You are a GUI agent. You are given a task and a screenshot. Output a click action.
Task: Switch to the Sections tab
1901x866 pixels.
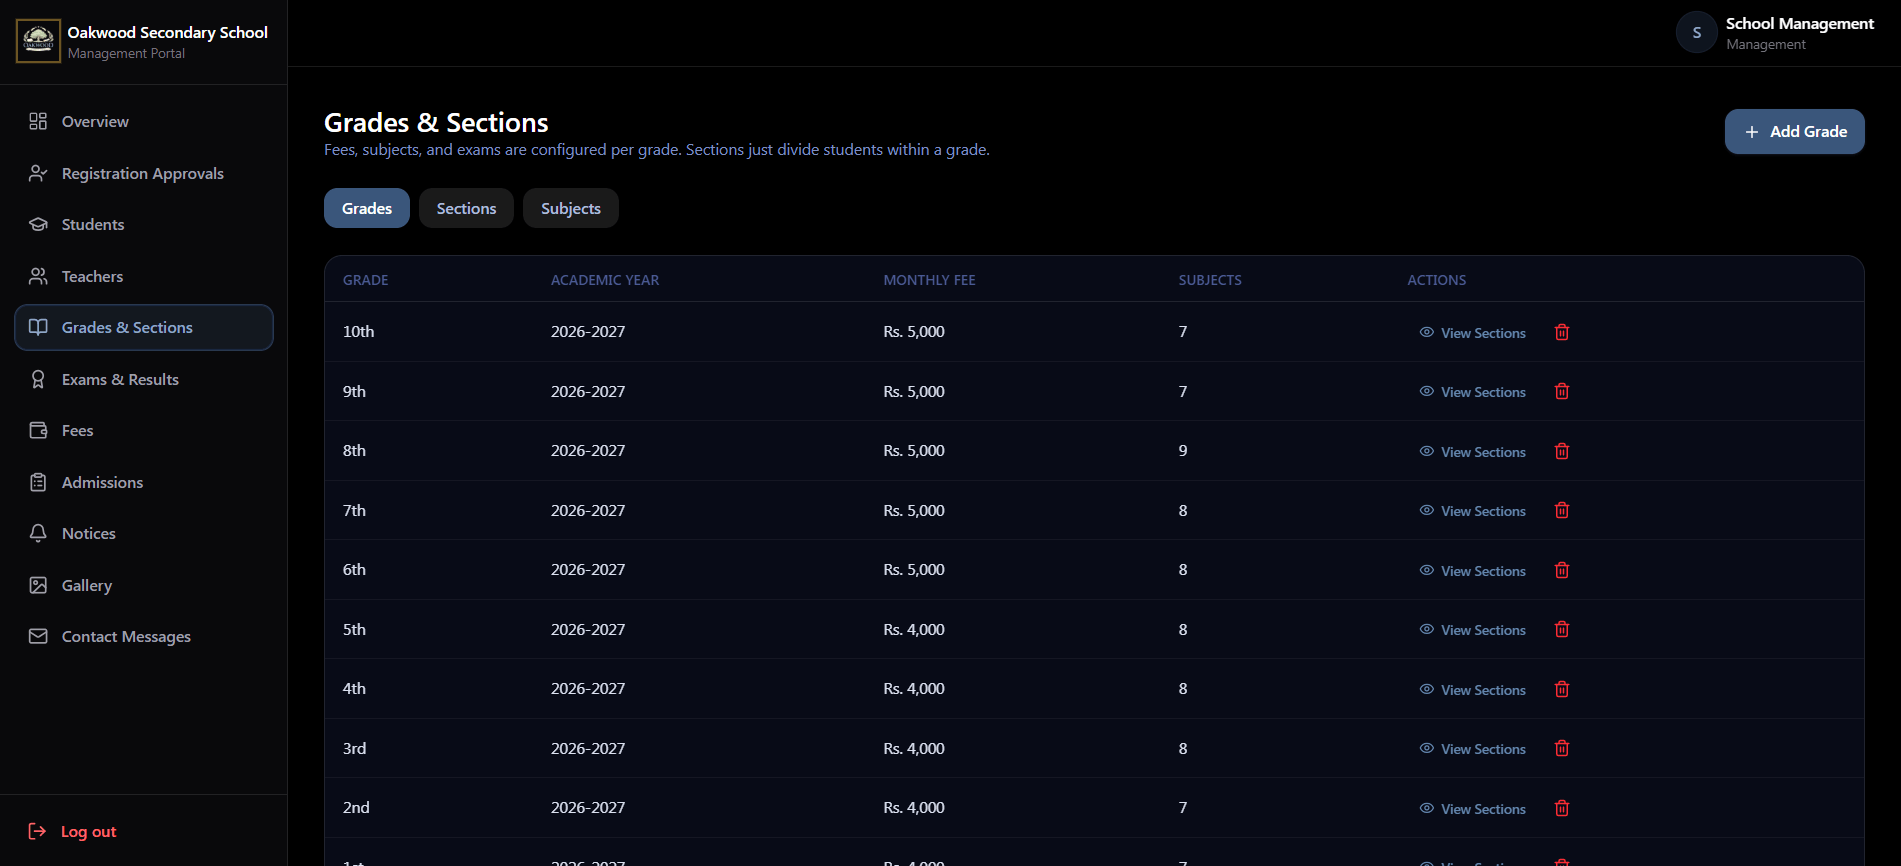466,208
